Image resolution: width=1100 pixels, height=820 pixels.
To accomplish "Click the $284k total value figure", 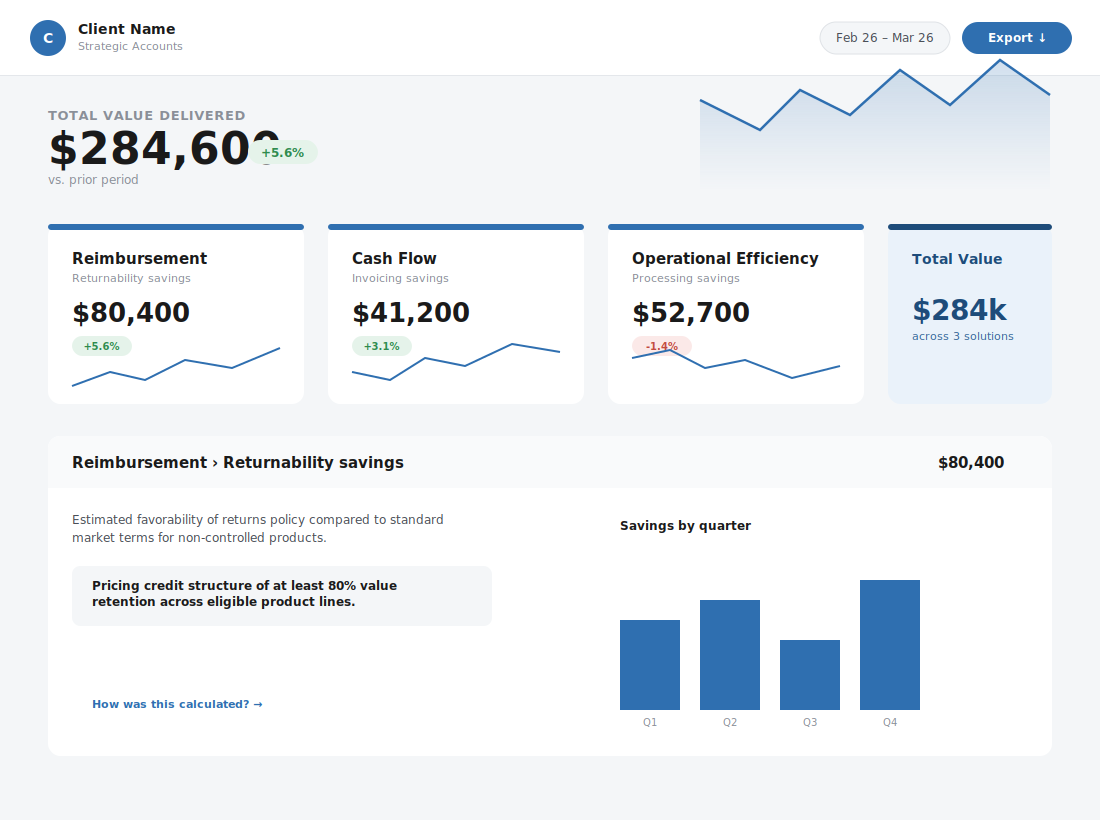I will coord(959,310).
